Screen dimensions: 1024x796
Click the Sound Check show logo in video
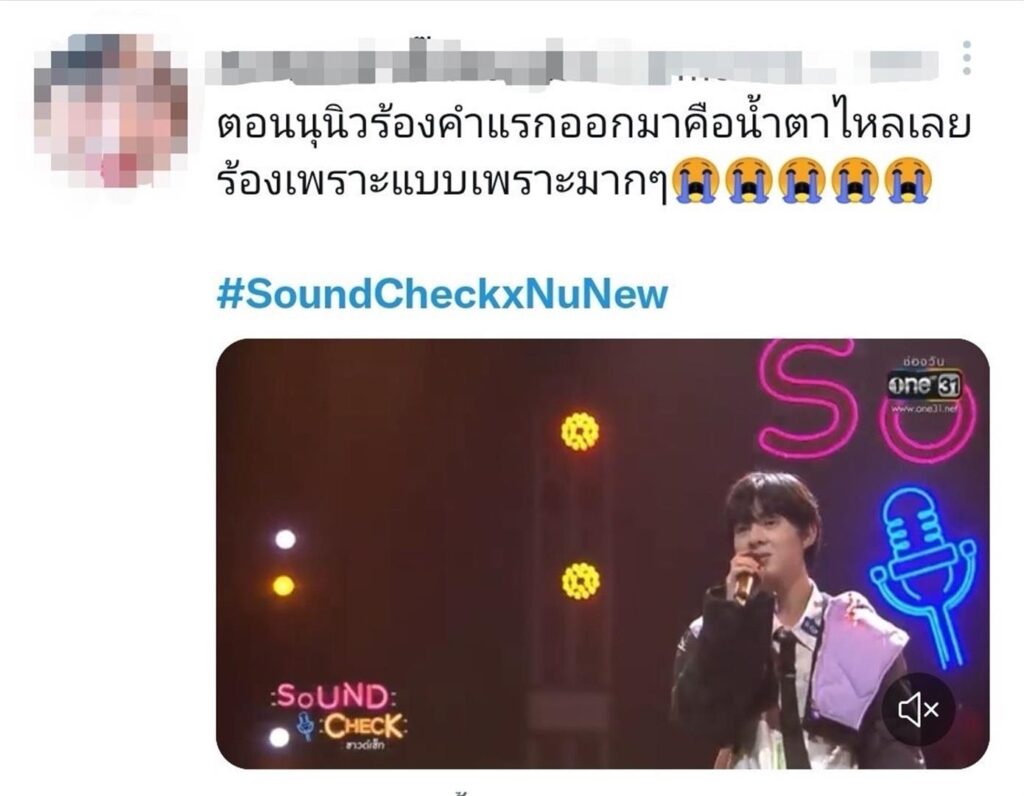(340, 714)
